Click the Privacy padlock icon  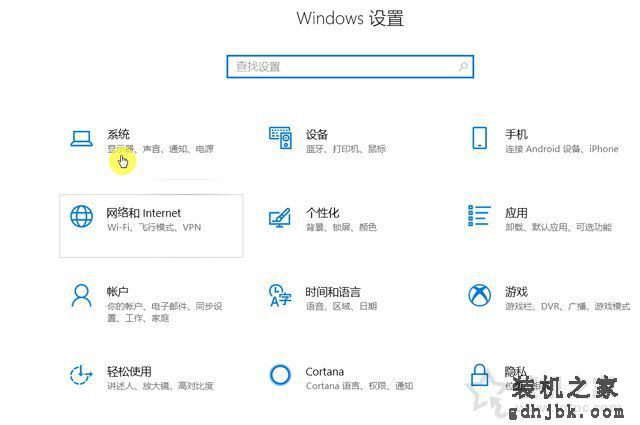[479, 375]
